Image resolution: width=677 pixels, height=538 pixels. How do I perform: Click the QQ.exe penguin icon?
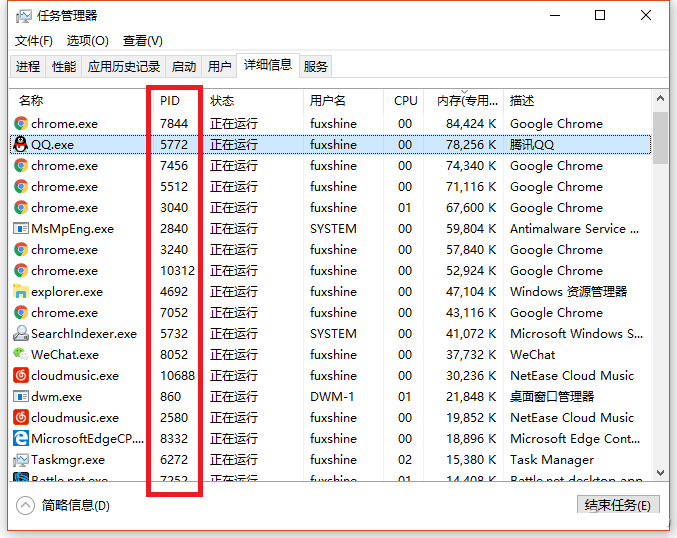click(x=20, y=144)
